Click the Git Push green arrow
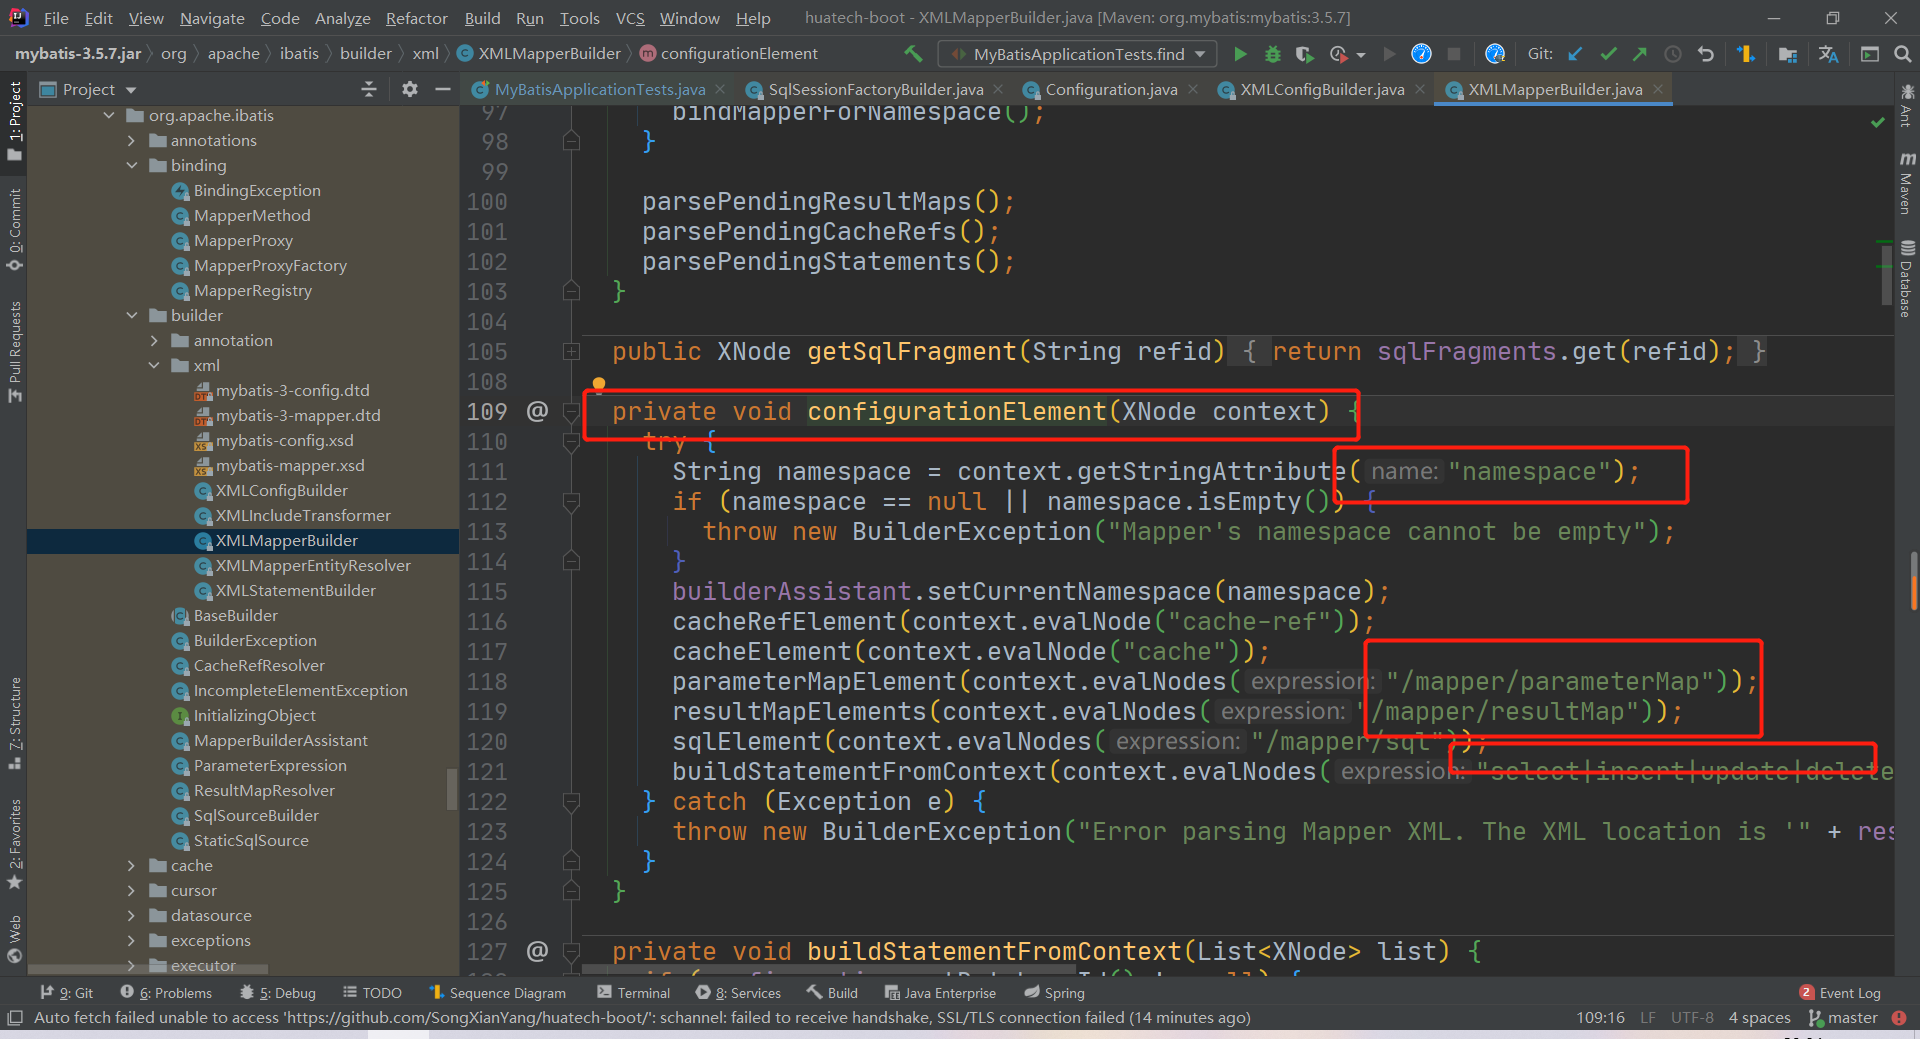1920x1039 pixels. (1640, 54)
